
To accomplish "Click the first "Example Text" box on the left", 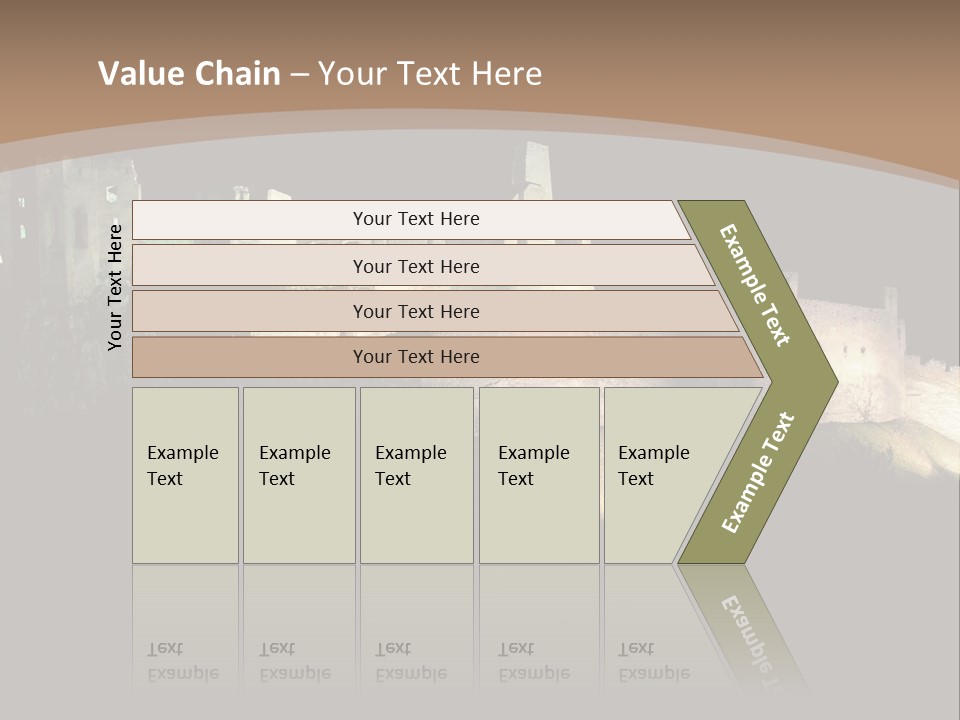I will (185, 474).
